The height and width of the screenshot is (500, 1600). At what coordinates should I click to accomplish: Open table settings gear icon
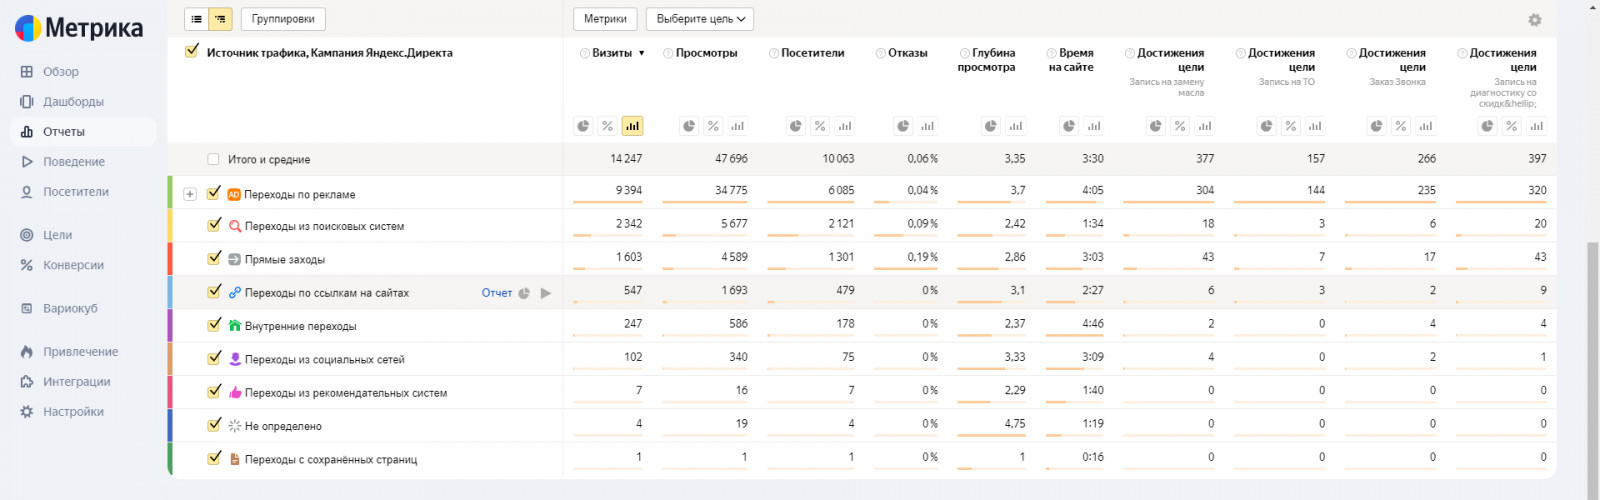[x=1534, y=20]
